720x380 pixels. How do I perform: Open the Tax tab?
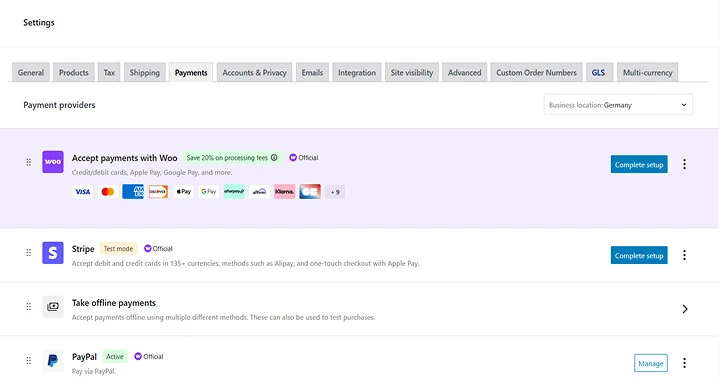pyautogui.click(x=109, y=73)
